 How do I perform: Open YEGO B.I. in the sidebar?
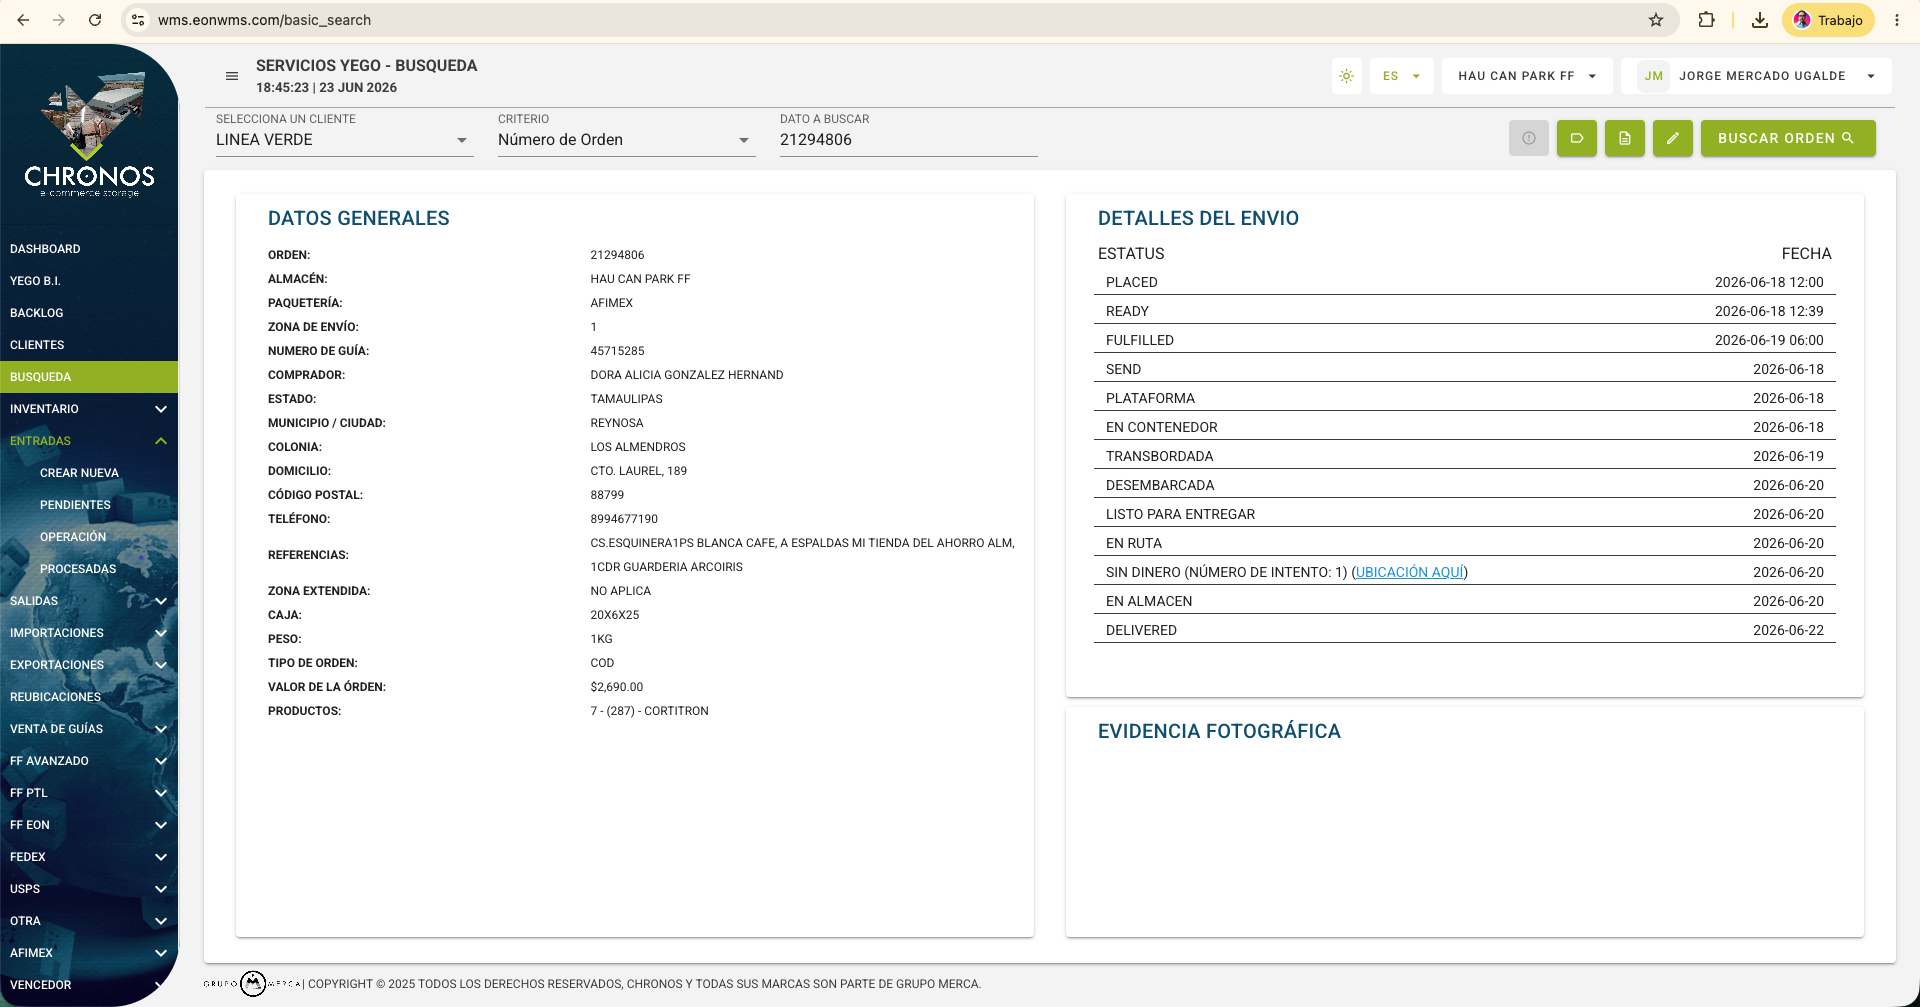click(89, 281)
